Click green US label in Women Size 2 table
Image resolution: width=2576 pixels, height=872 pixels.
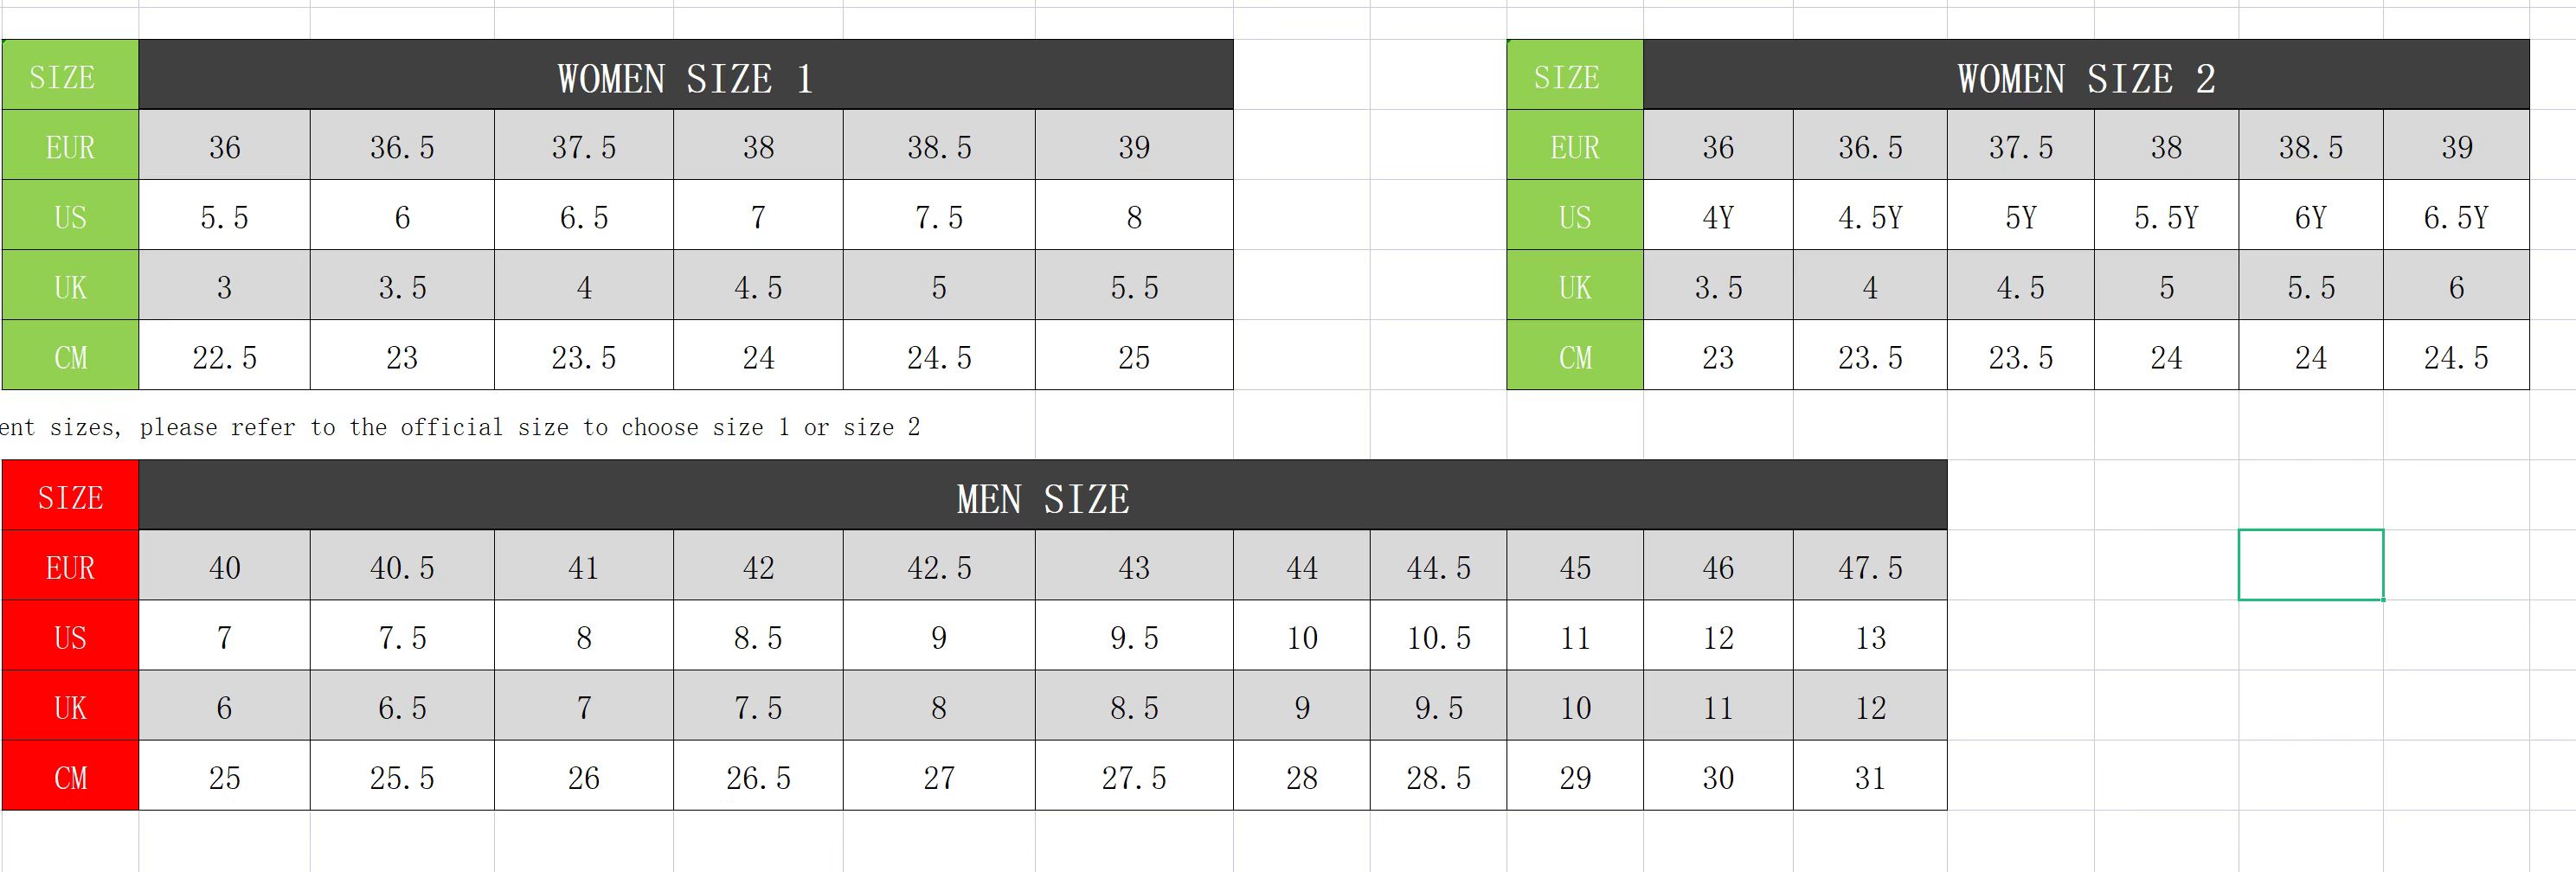click(1574, 216)
